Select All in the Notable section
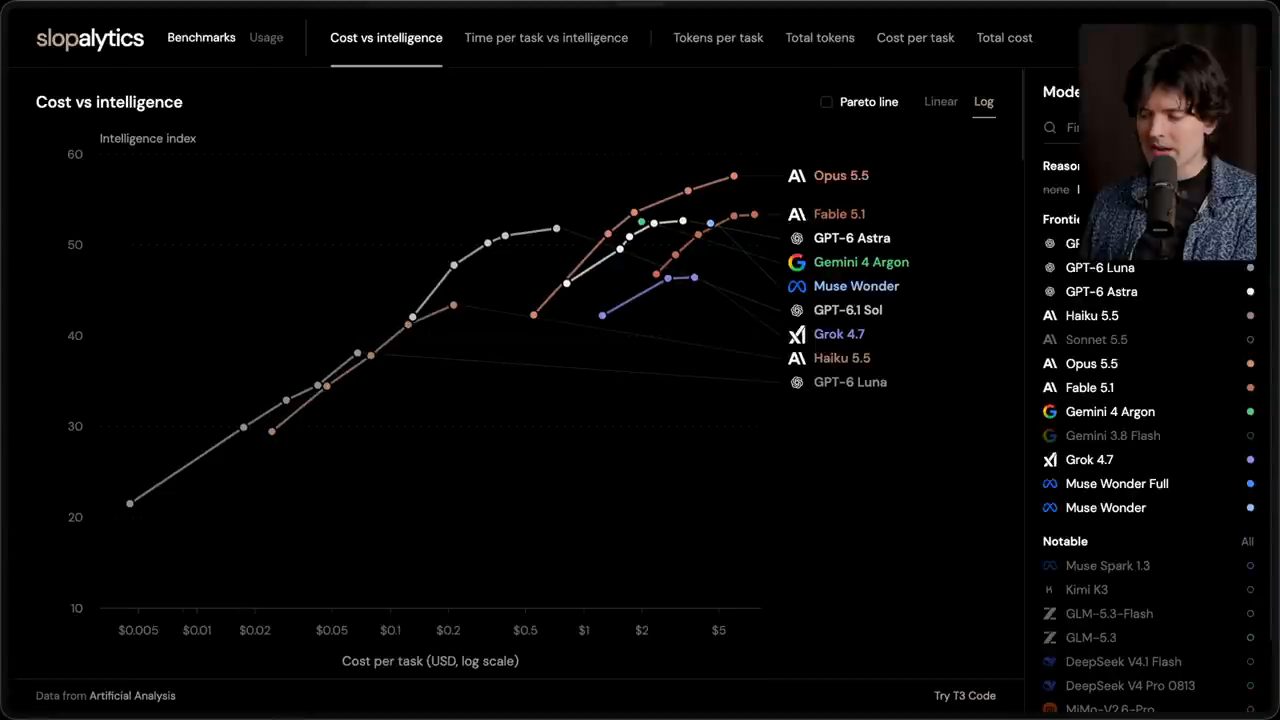 tap(1247, 542)
